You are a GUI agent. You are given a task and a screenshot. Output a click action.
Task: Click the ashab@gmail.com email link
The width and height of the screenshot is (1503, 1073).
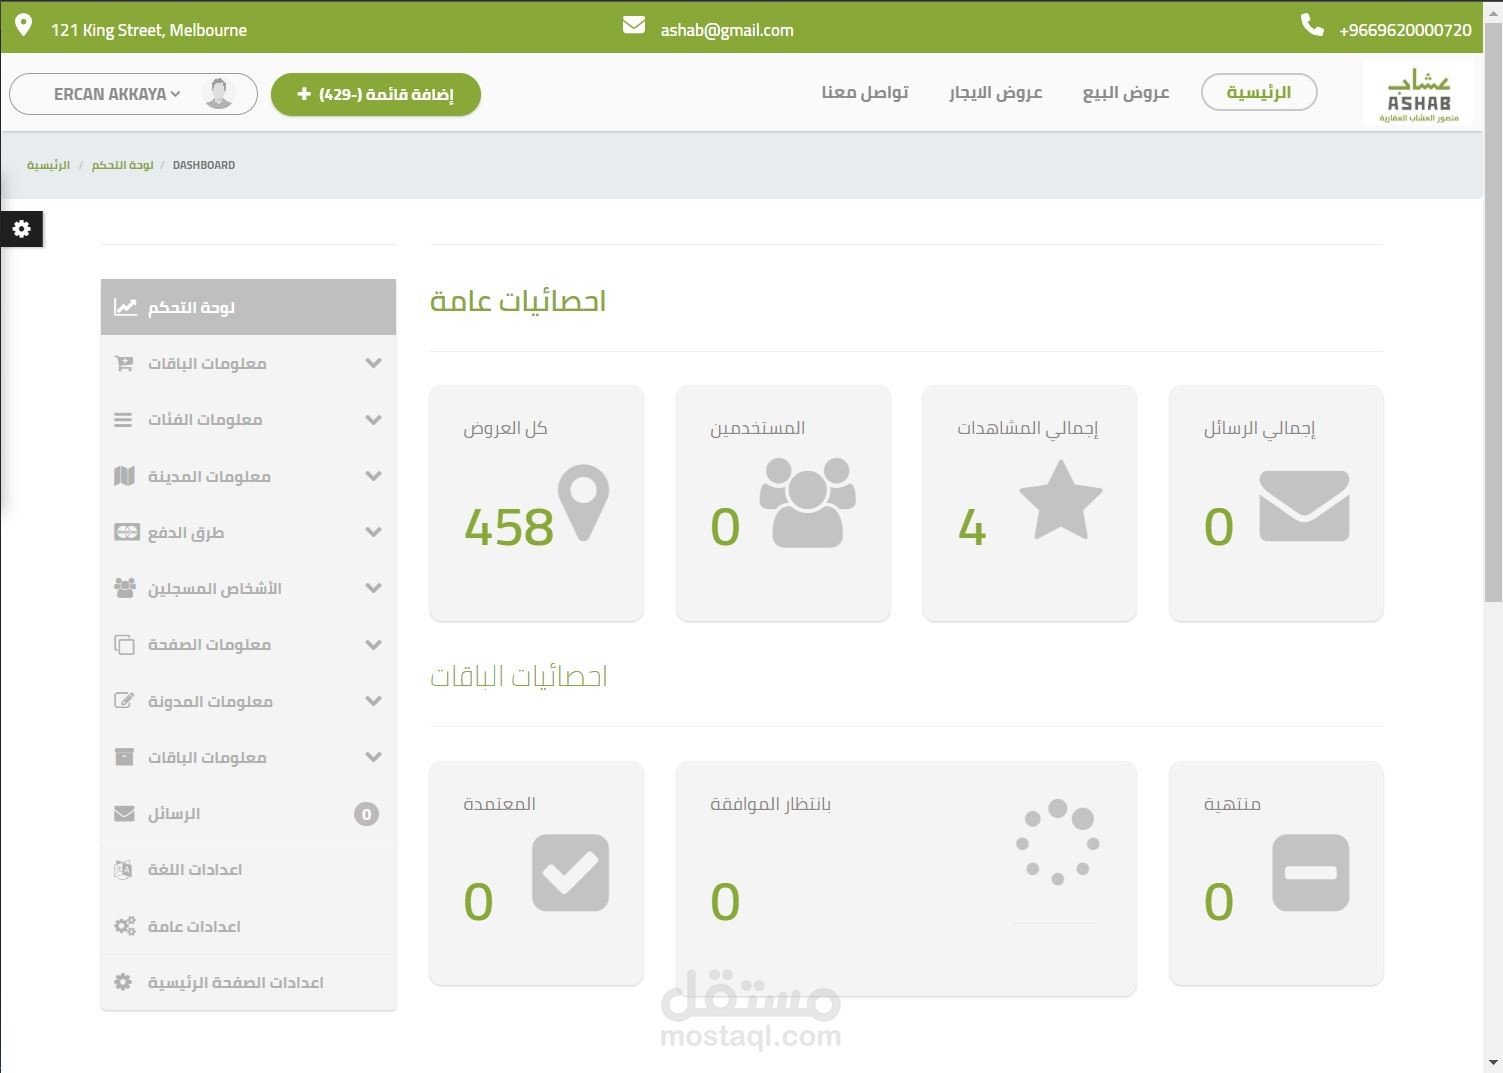(726, 29)
